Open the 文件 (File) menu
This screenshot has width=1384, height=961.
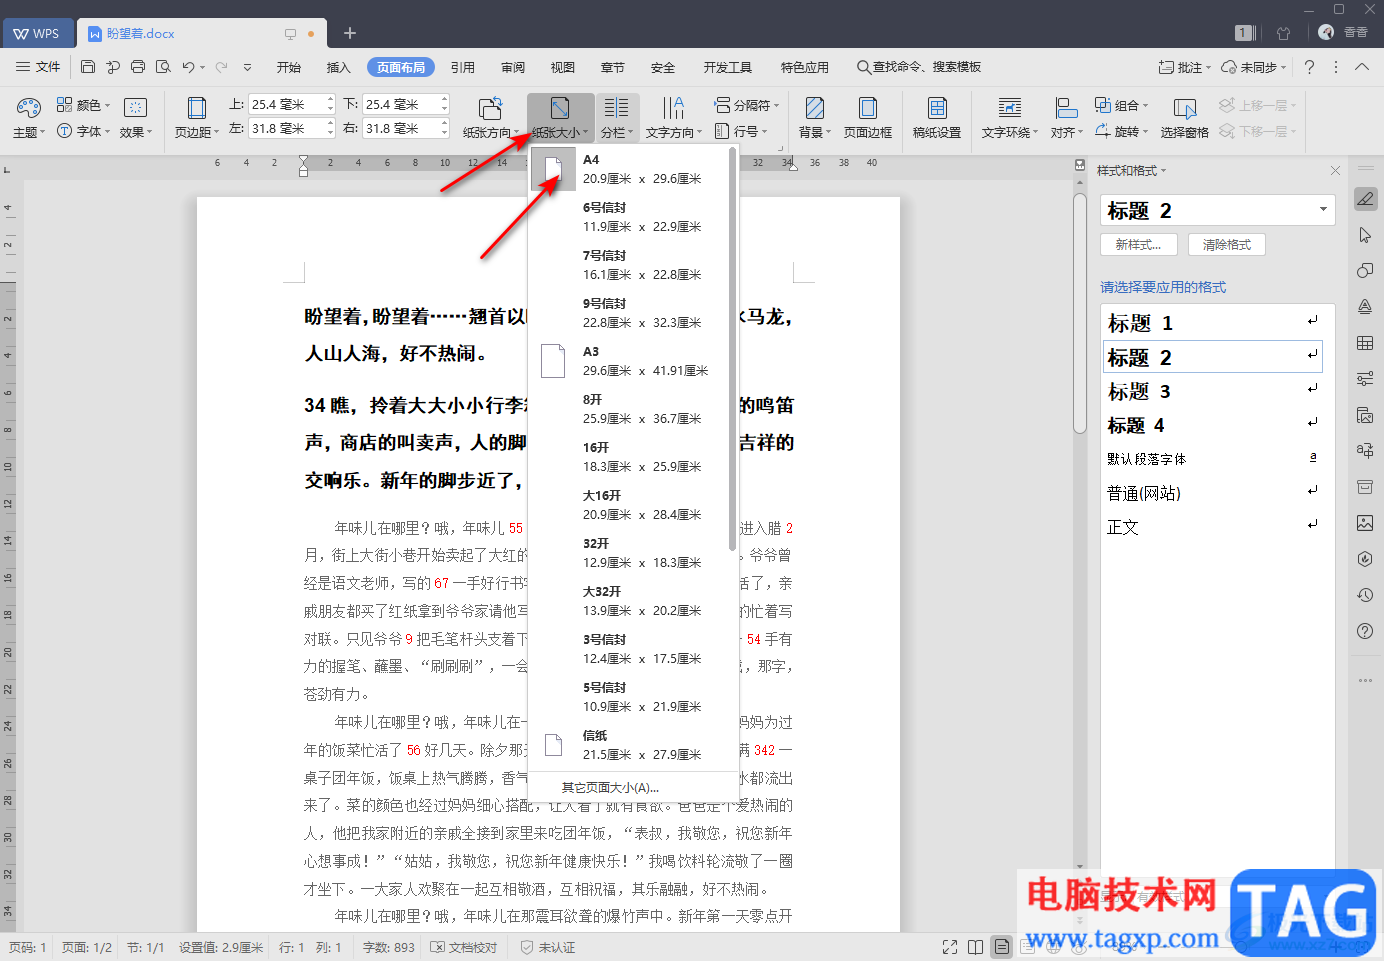pos(39,67)
